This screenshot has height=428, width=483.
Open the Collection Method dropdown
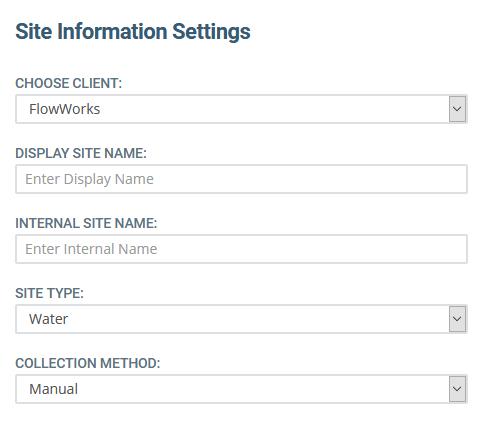click(x=241, y=389)
